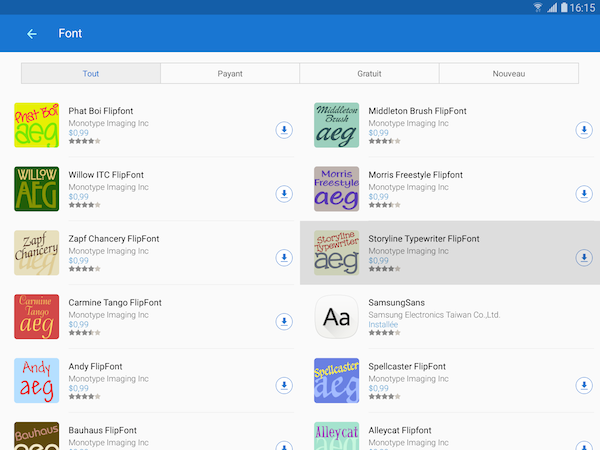
Task: Open Storyline Typewriter font thumbnail
Action: point(337,253)
